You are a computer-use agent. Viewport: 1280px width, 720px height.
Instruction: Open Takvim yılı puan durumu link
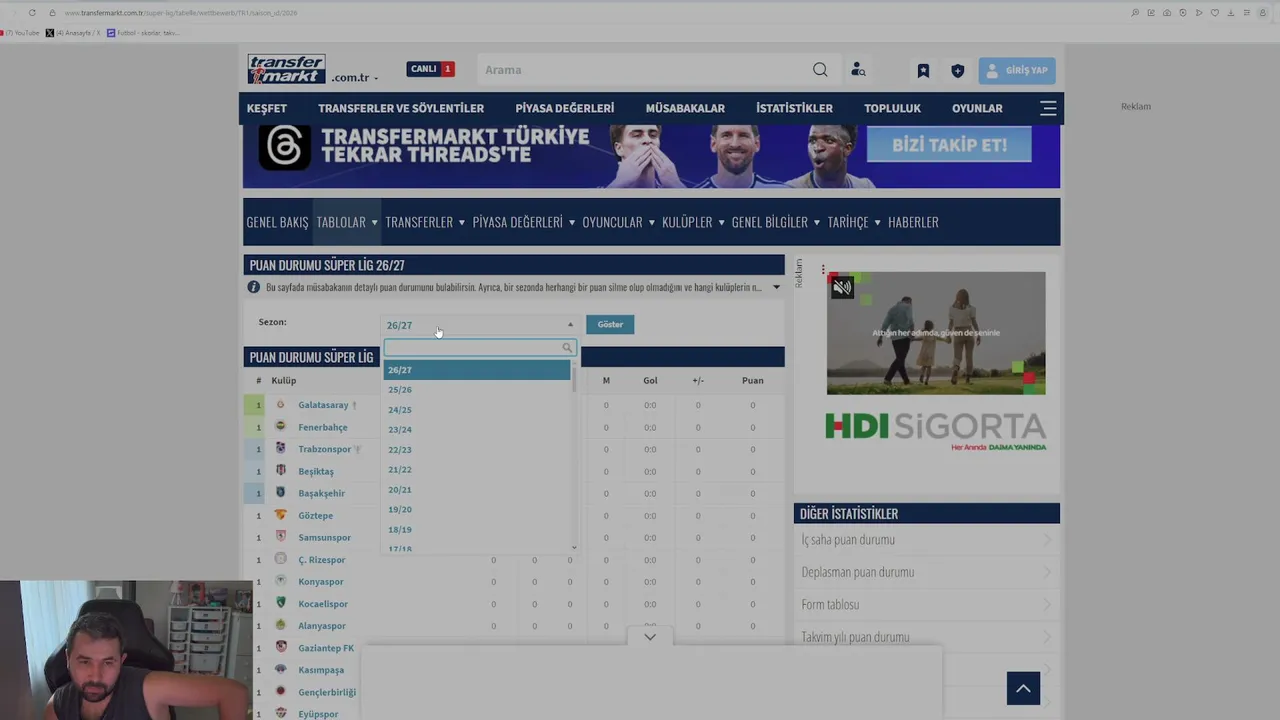pyautogui.click(x=855, y=637)
